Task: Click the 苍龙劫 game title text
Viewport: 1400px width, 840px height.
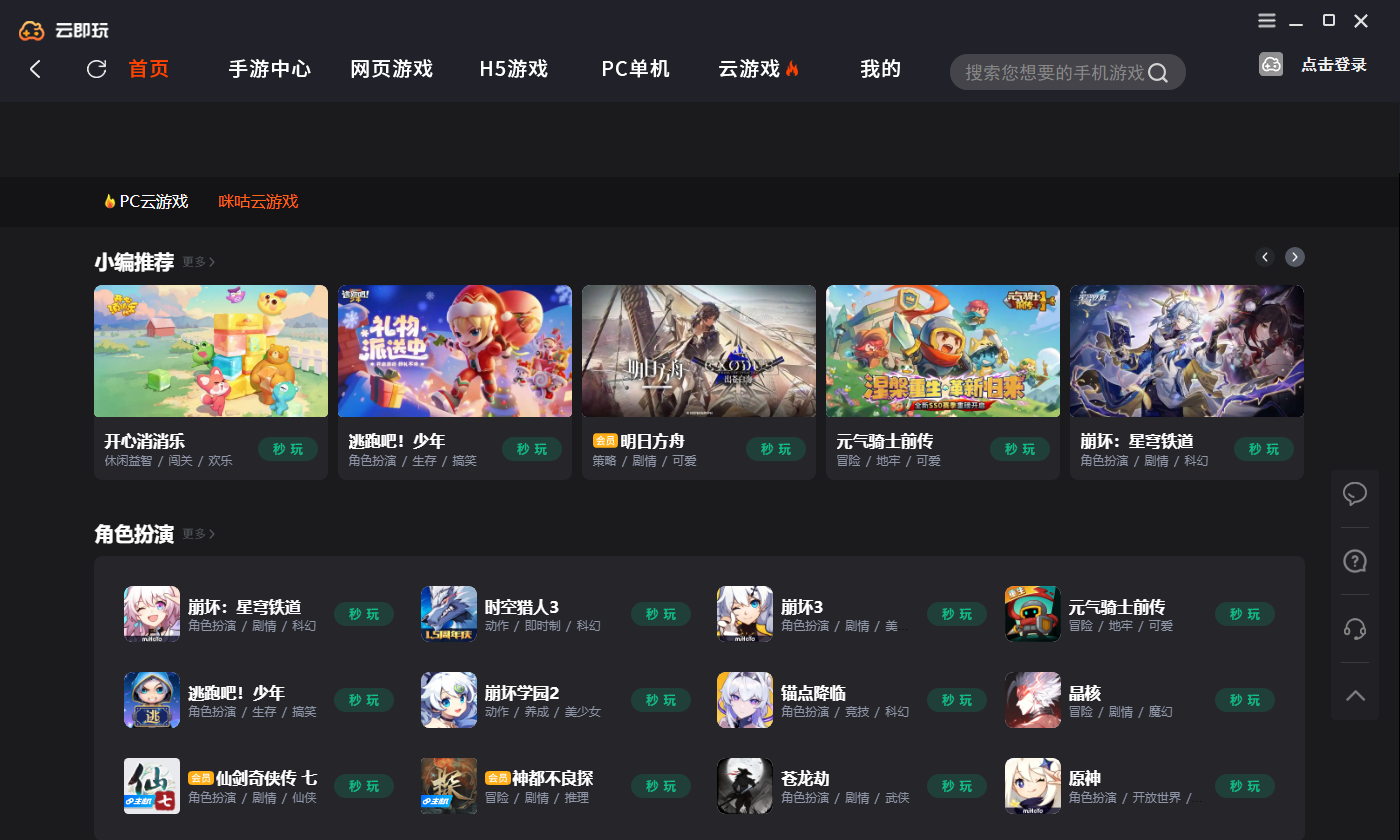Action: tap(806, 778)
